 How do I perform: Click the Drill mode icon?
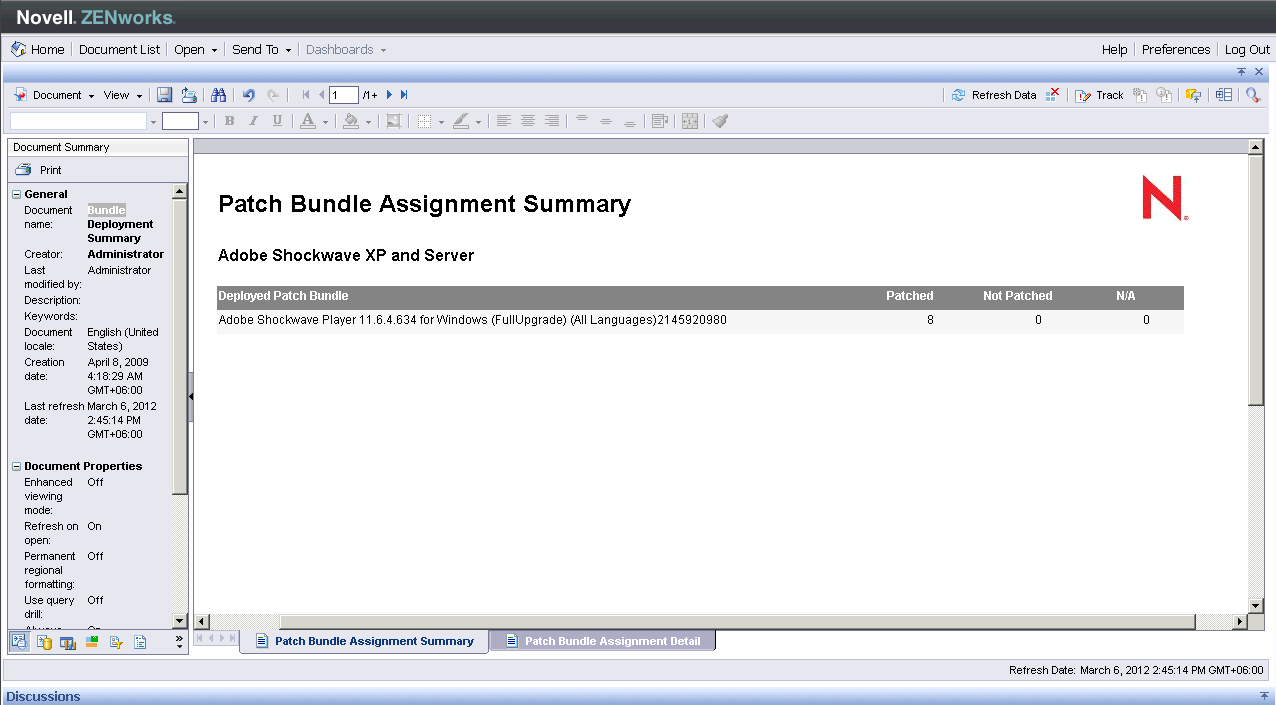(1193, 95)
